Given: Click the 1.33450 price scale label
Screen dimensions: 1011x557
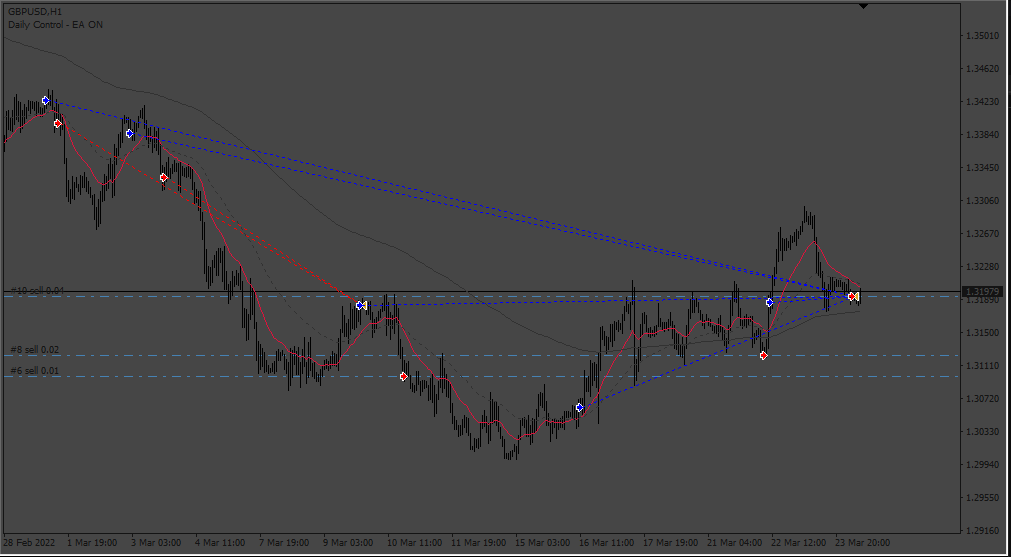Looking at the screenshot, I should 983,168.
